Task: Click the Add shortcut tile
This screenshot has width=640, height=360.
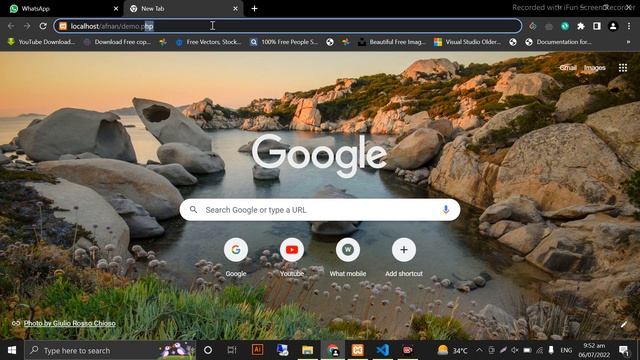Action: (404, 257)
